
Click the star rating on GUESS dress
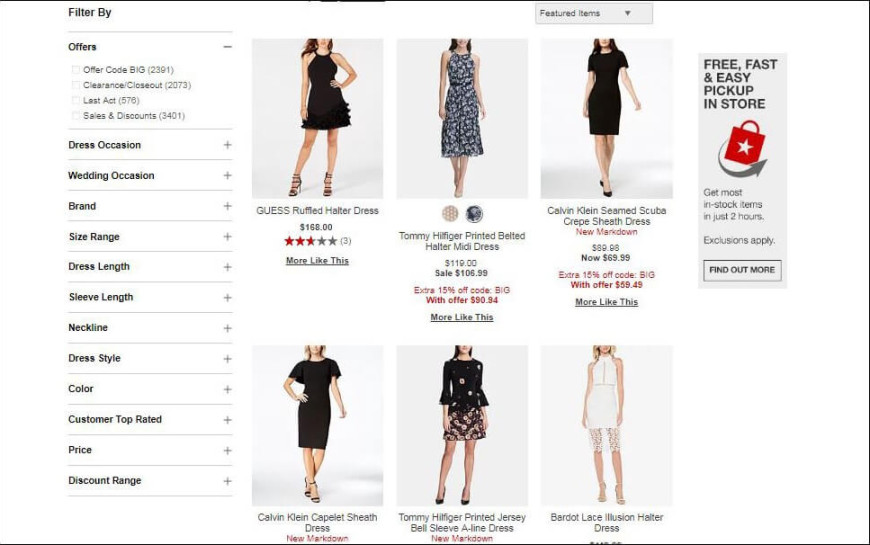click(310, 241)
